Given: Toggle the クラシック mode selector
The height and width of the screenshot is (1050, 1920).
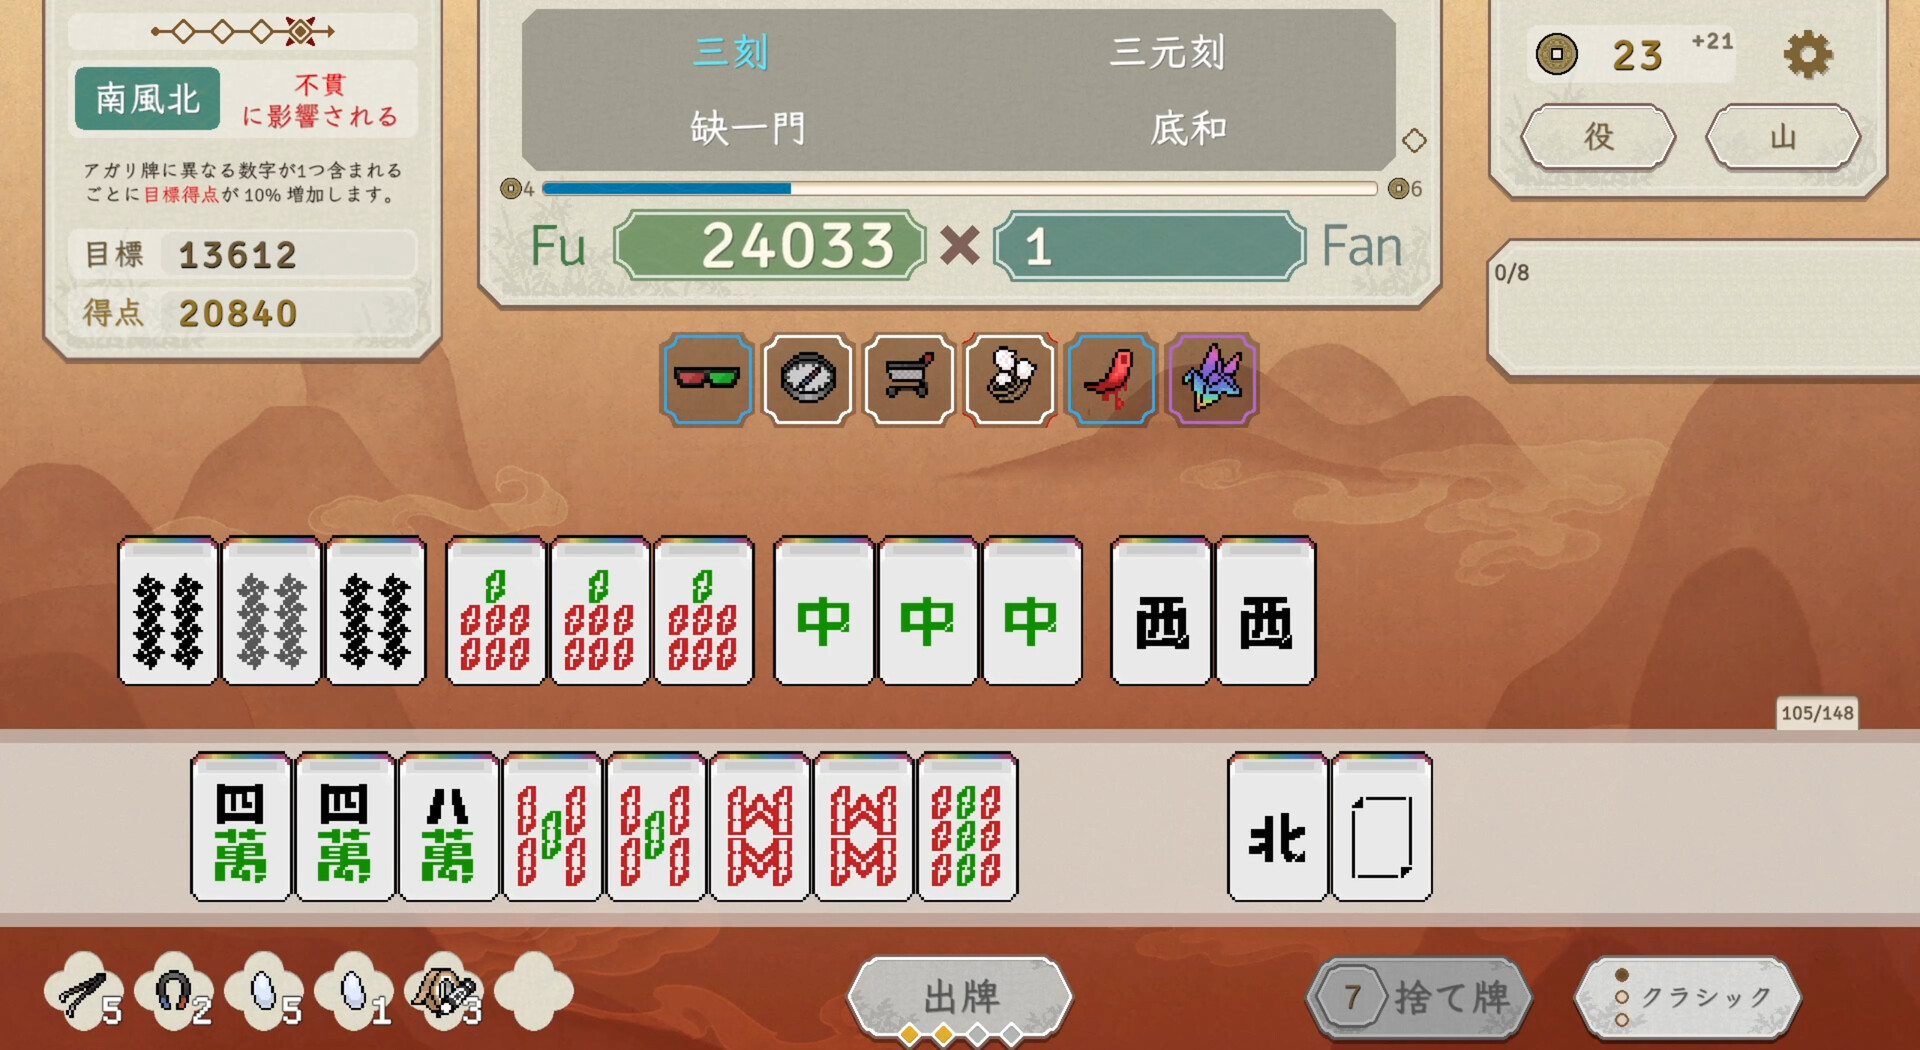Looking at the screenshot, I should 1688,997.
